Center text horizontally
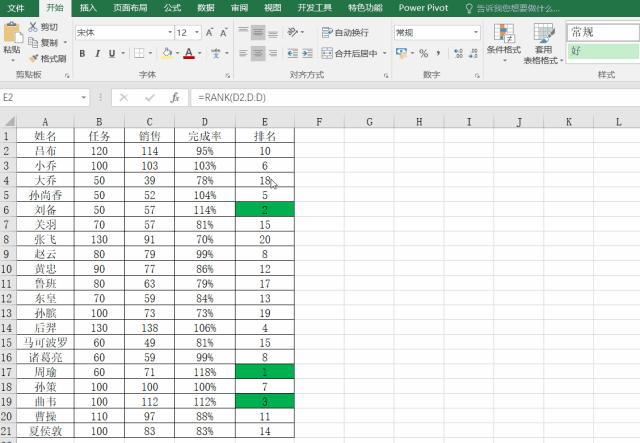The image size is (640, 443). [258, 53]
